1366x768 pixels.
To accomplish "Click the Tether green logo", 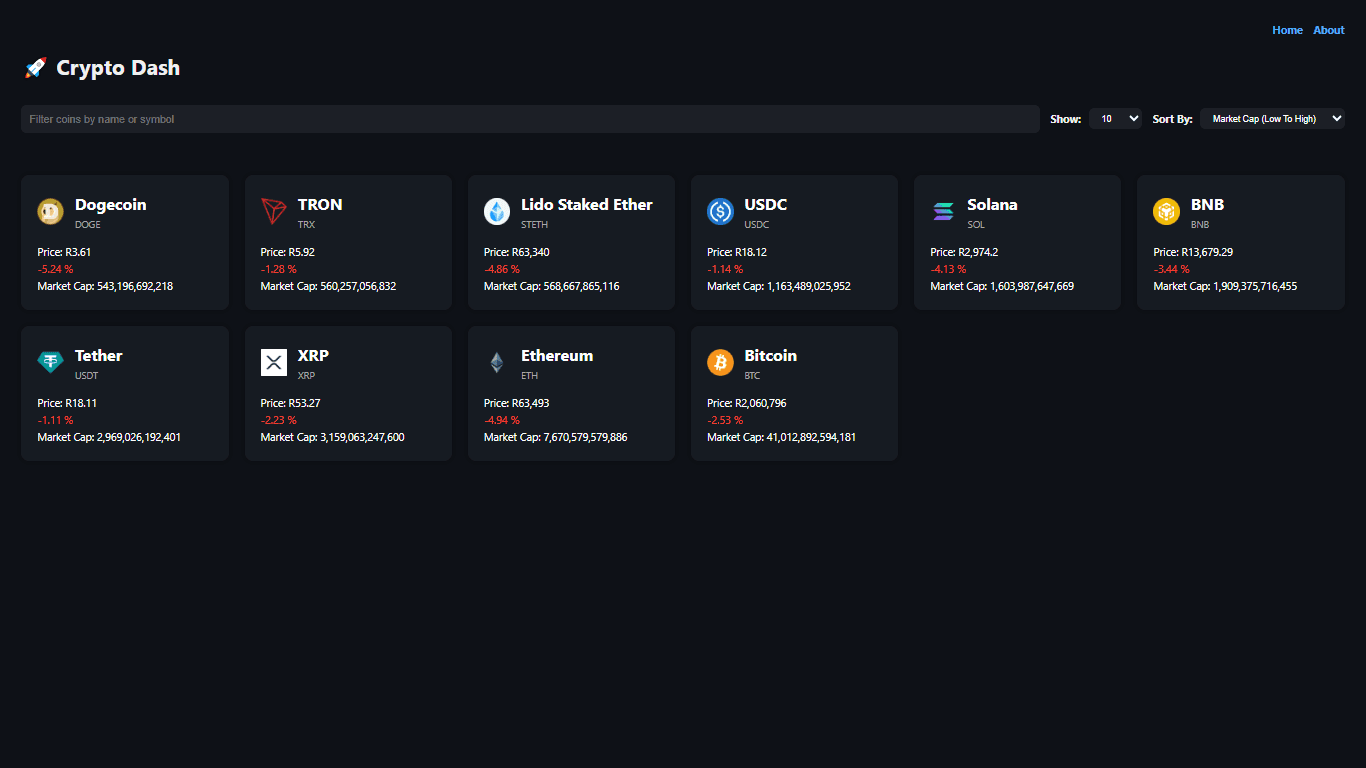I will [50, 362].
